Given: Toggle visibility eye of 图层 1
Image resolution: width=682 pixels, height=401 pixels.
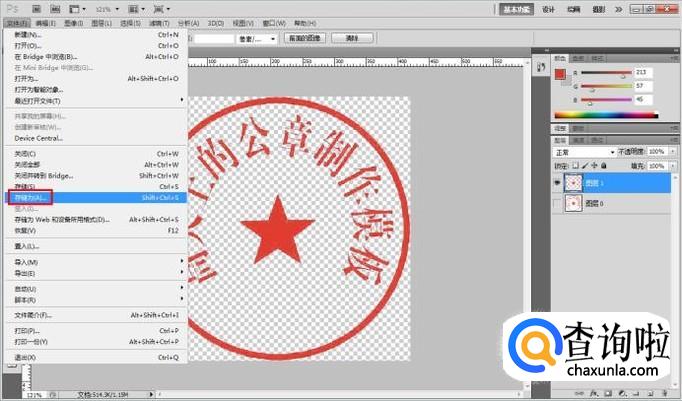Looking at the screenshot, I should (558, 183).
